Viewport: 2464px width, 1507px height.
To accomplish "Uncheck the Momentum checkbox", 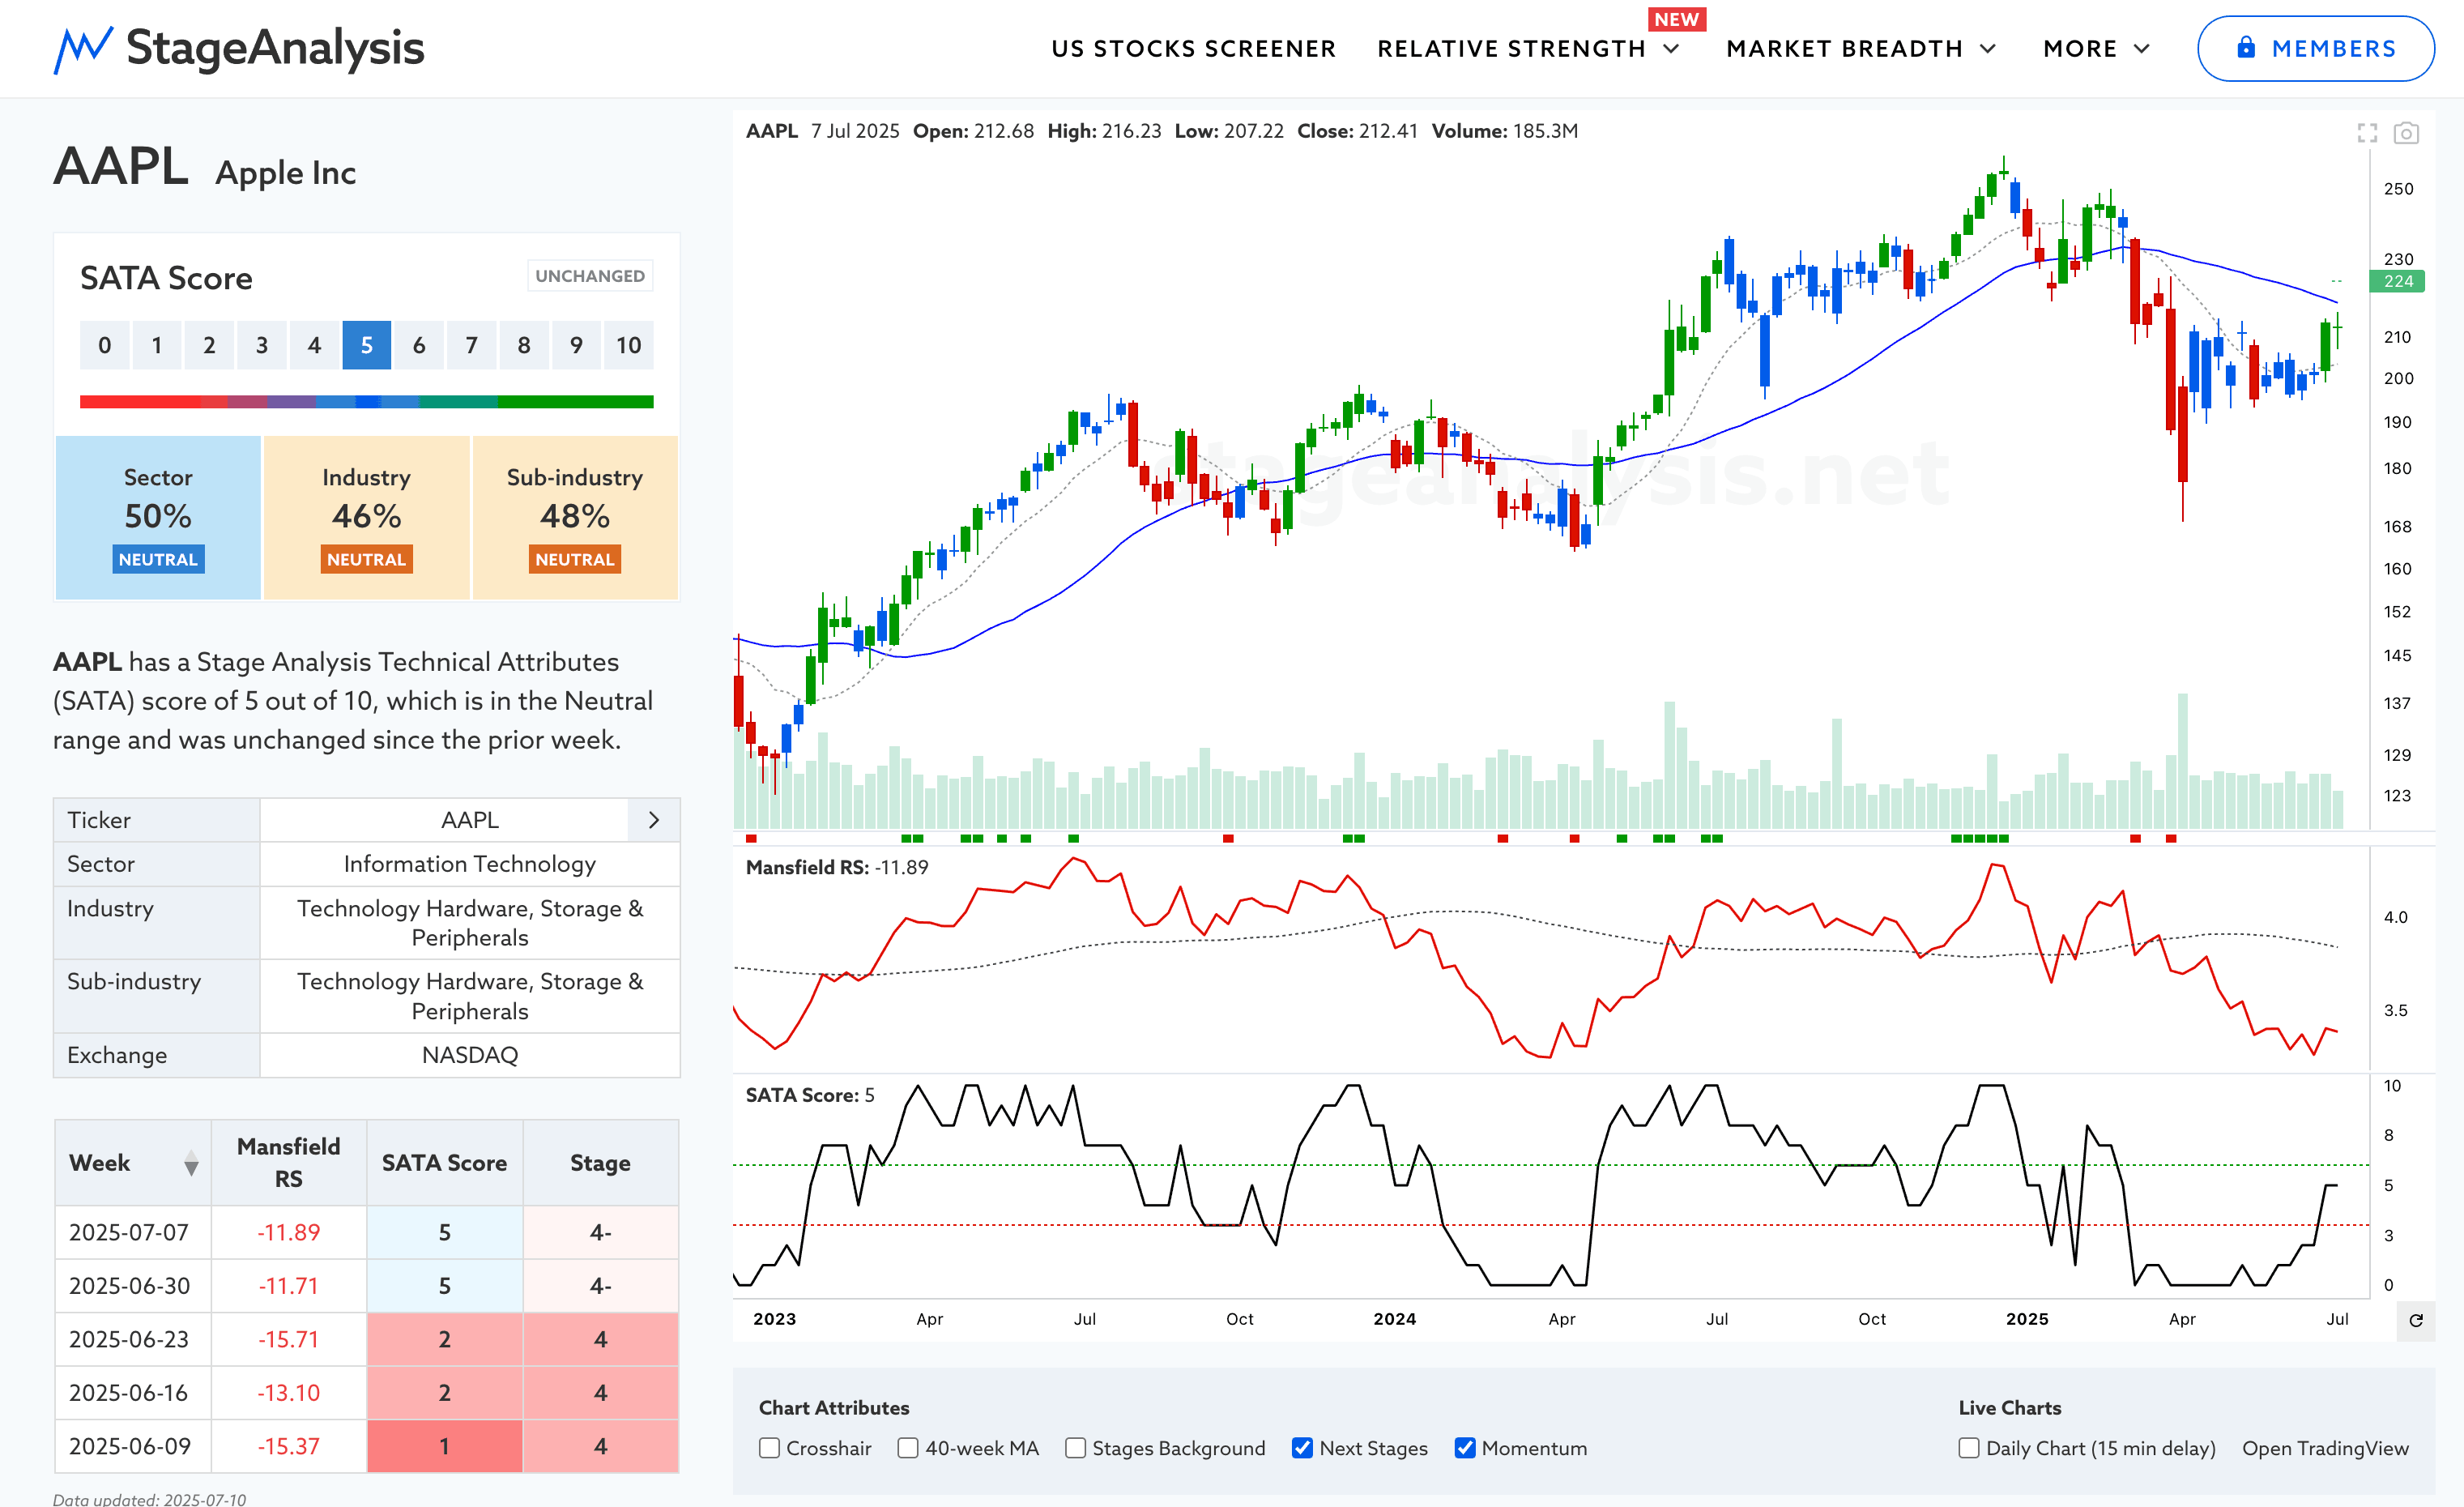I will pos(1465,1448).
